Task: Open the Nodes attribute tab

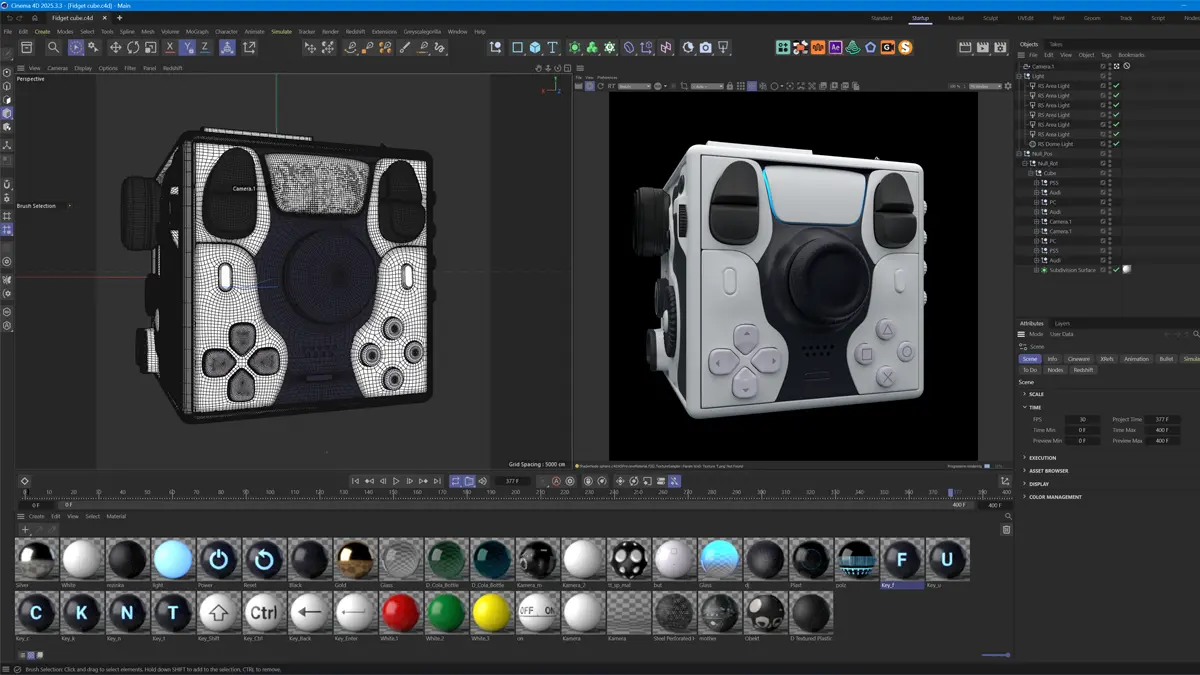Action: pos(1055,370)
